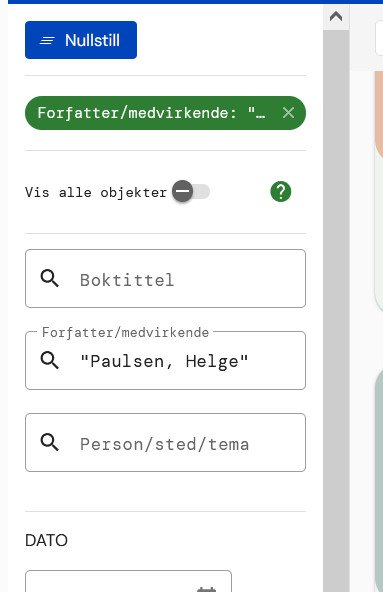Click the Vis alle objekter label text

(96, 193)
